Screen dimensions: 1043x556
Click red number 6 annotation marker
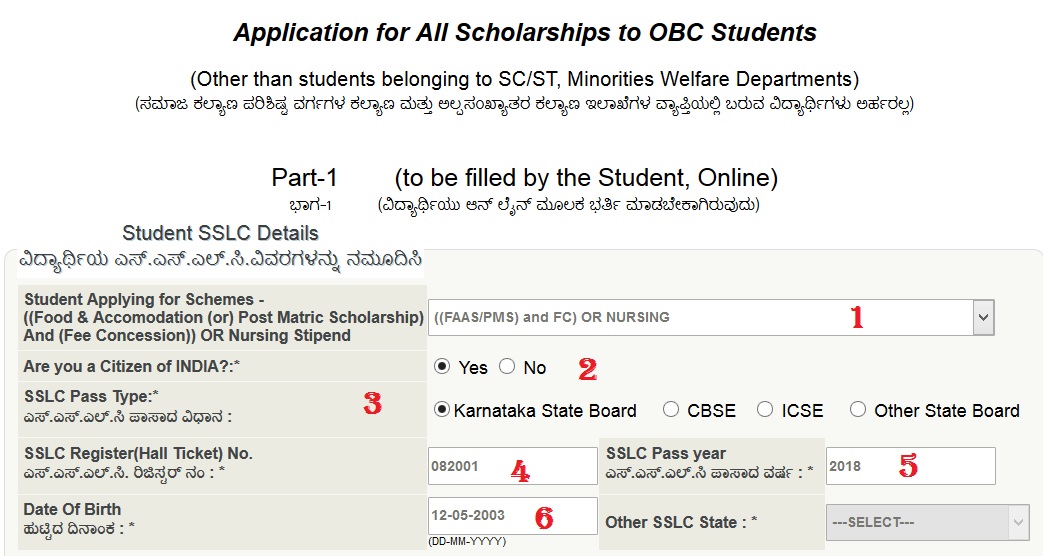[x=543, y=517]
